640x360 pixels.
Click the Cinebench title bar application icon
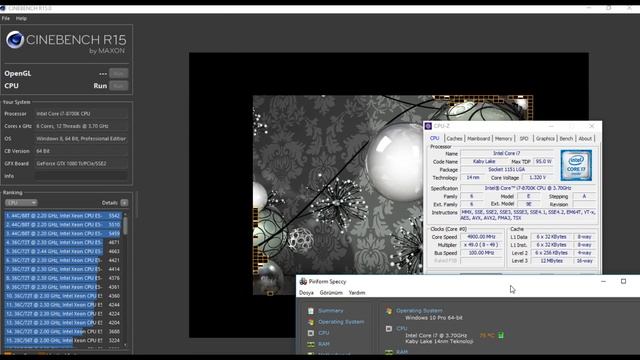[x=3, y=8]
